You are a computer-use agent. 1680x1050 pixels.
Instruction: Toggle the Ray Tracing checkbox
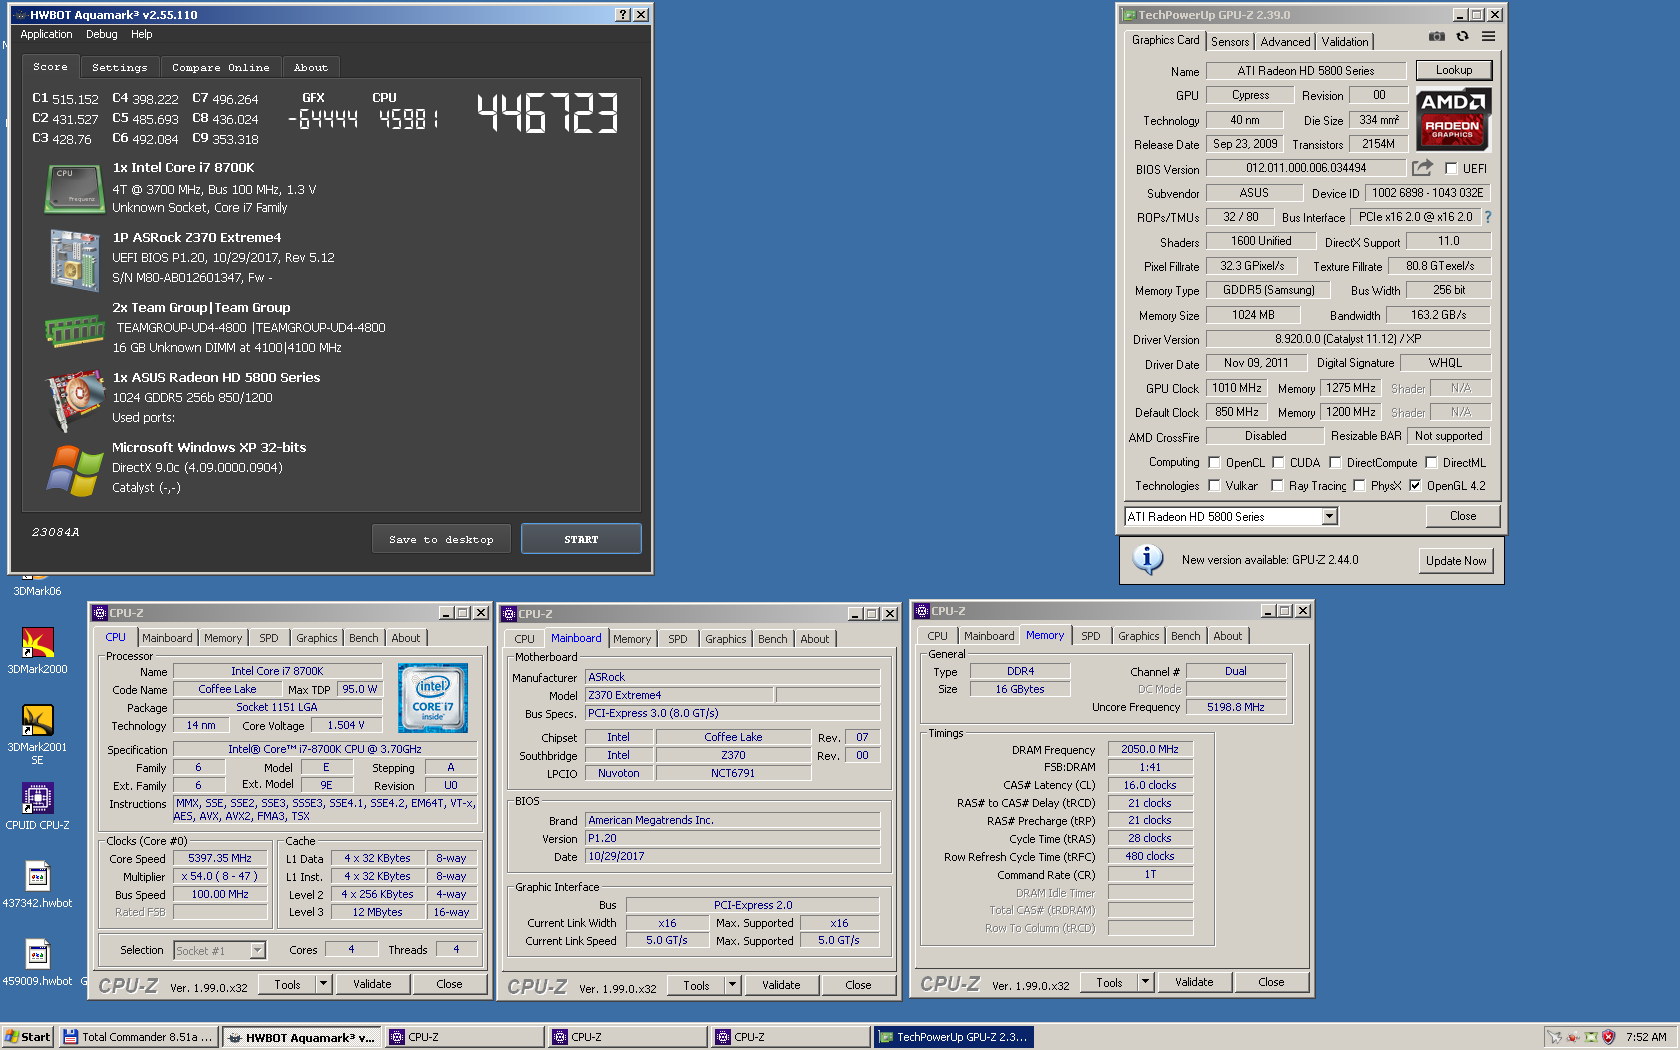coord(1277,486)
